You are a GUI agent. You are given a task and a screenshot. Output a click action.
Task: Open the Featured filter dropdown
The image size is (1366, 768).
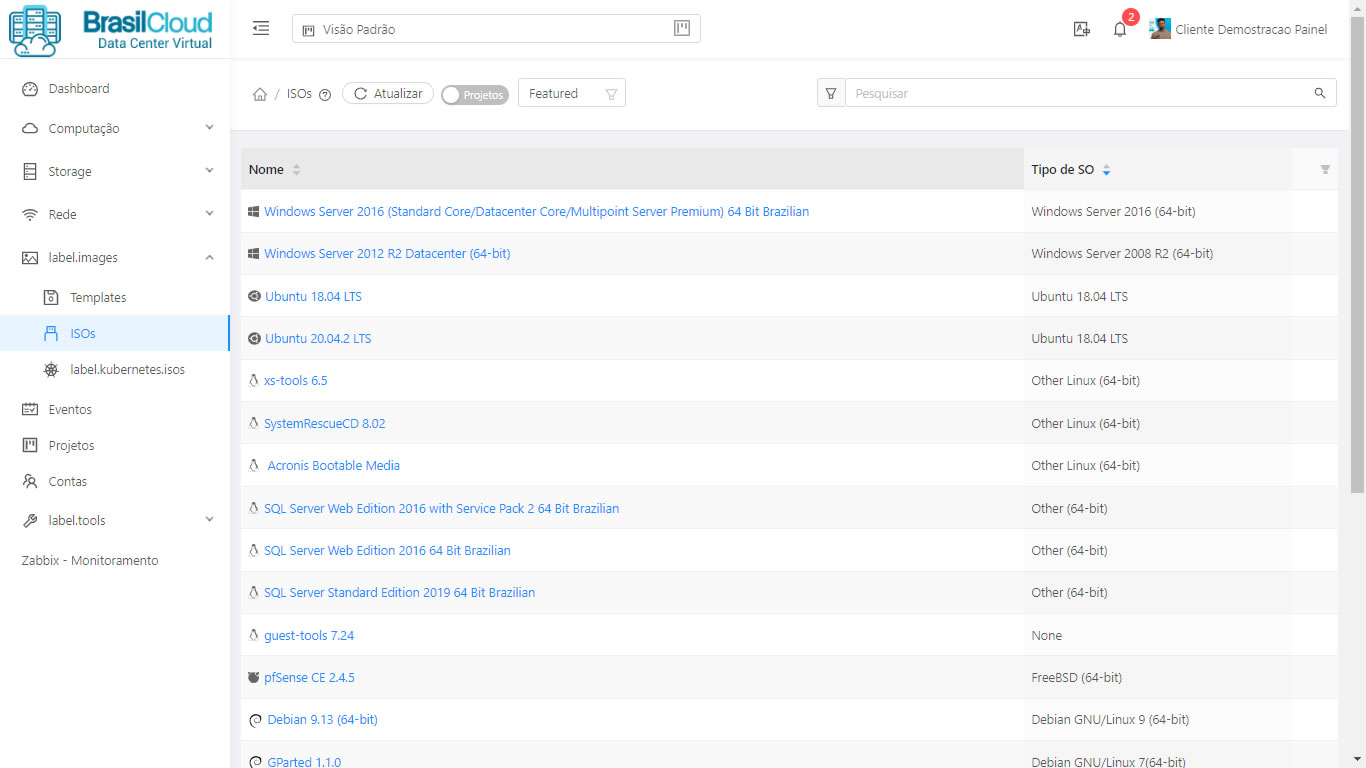point(572,93)
